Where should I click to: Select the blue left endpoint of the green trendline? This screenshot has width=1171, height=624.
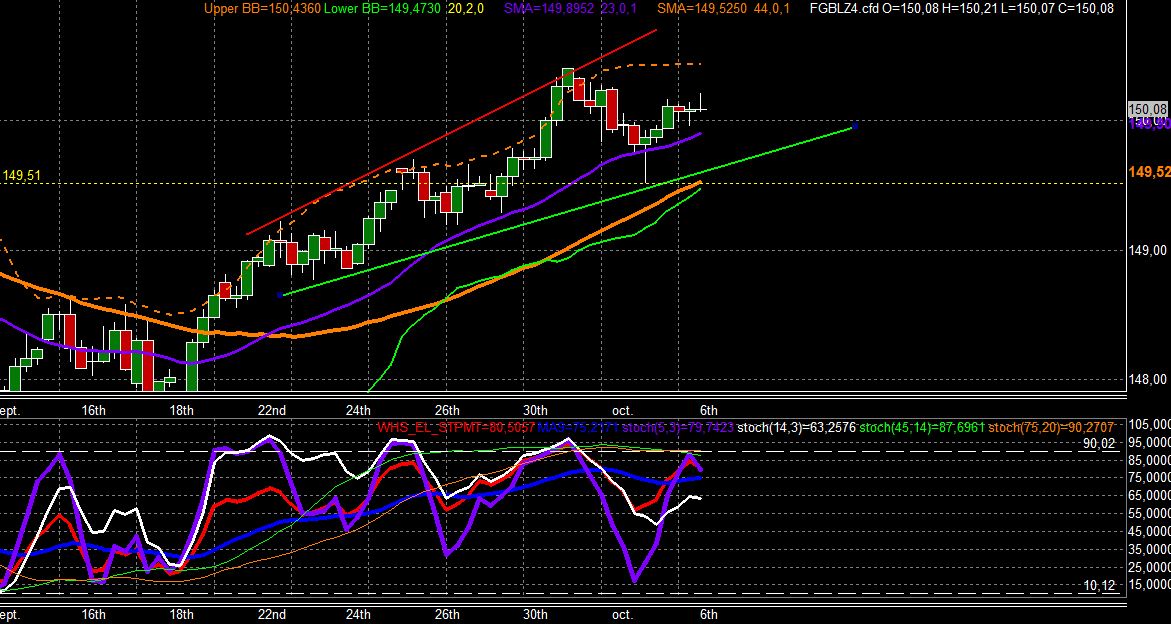coord(279,296)
